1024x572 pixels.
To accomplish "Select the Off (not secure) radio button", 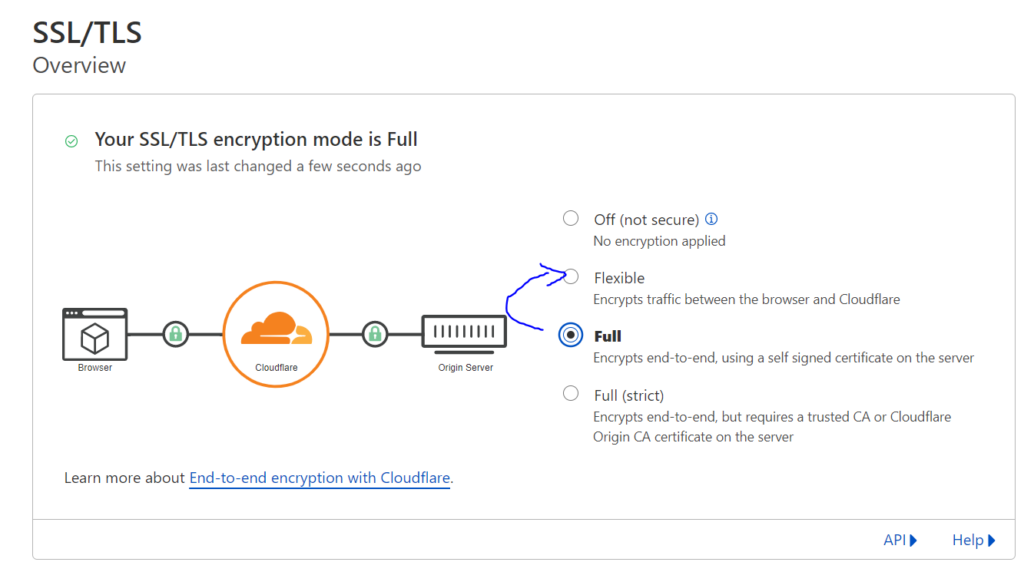I will click(x=571, y=218).
